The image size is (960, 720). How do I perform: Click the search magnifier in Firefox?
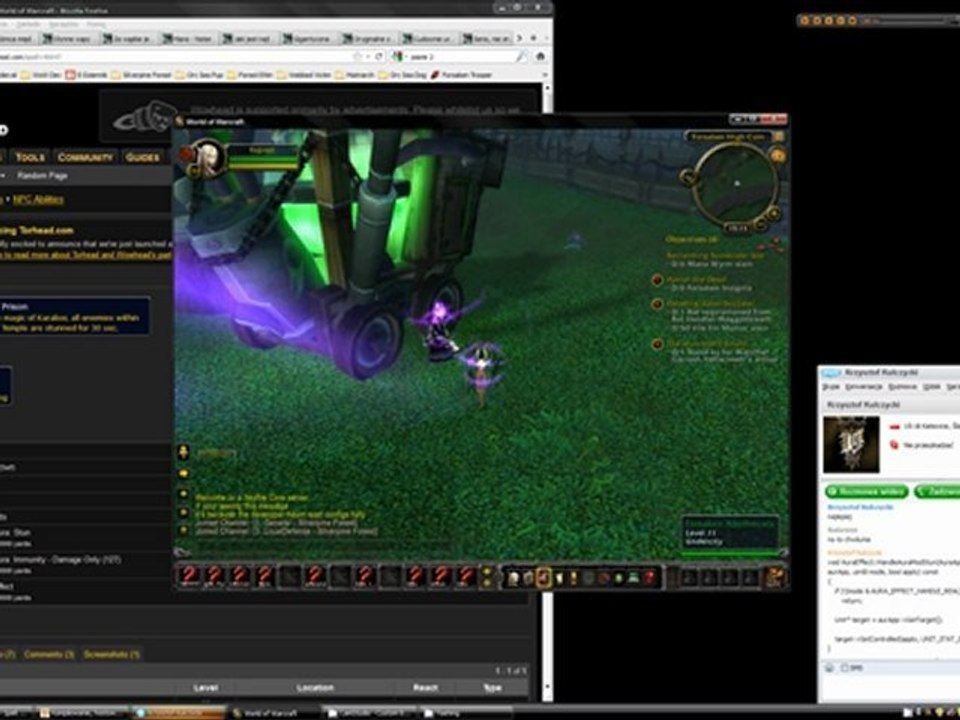520,56
